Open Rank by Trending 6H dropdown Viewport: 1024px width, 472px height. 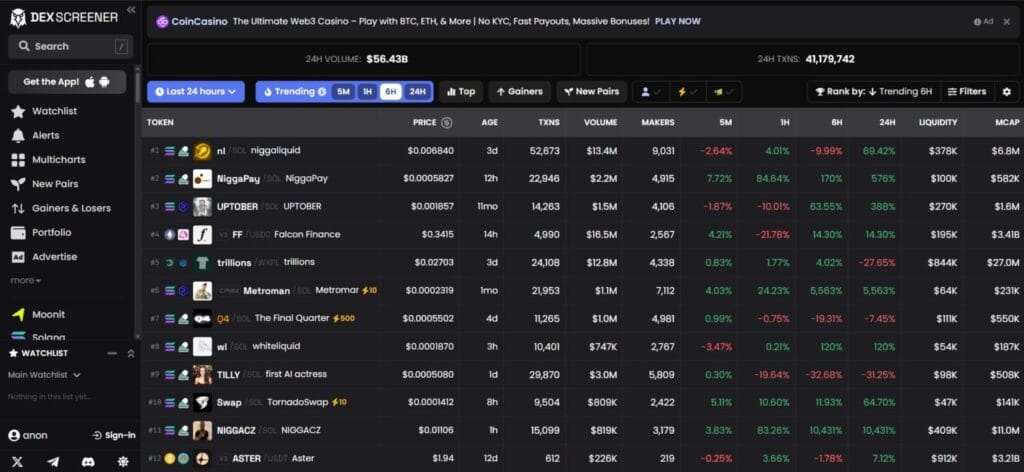873,92
